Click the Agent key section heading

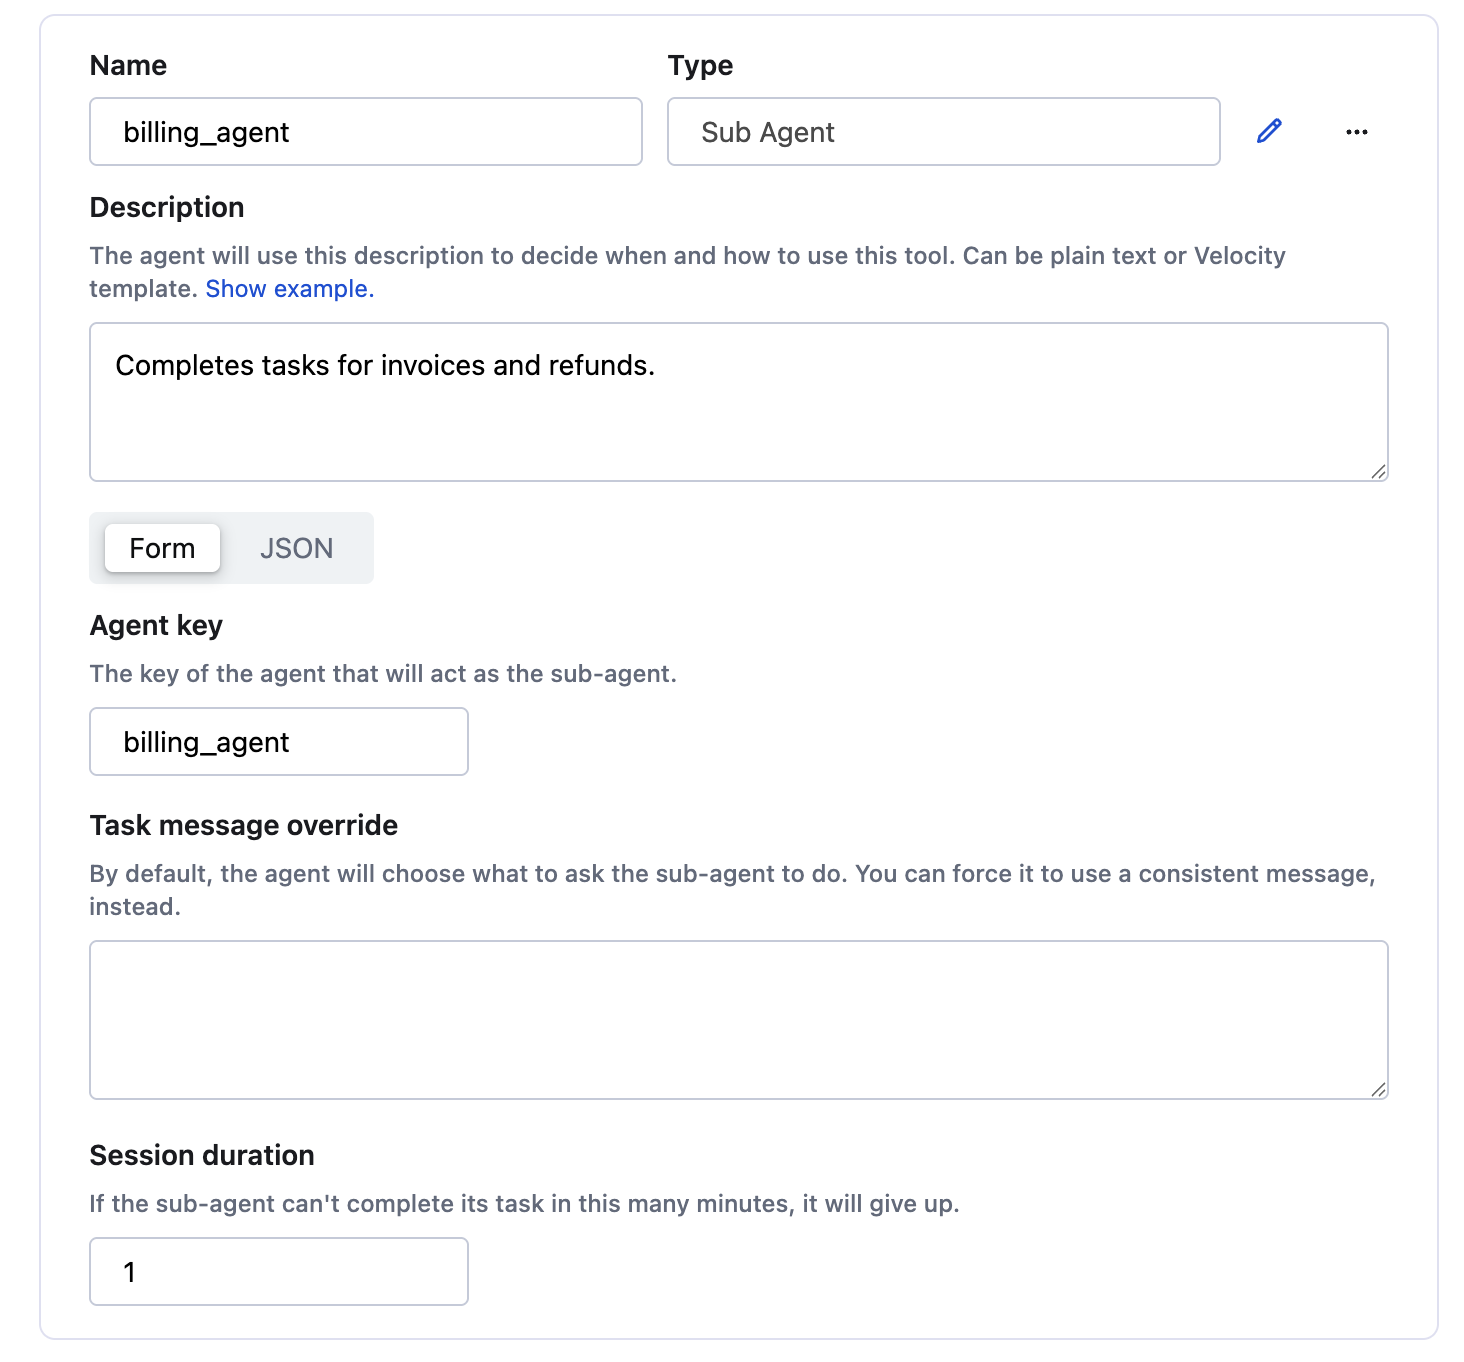point(156,624)
